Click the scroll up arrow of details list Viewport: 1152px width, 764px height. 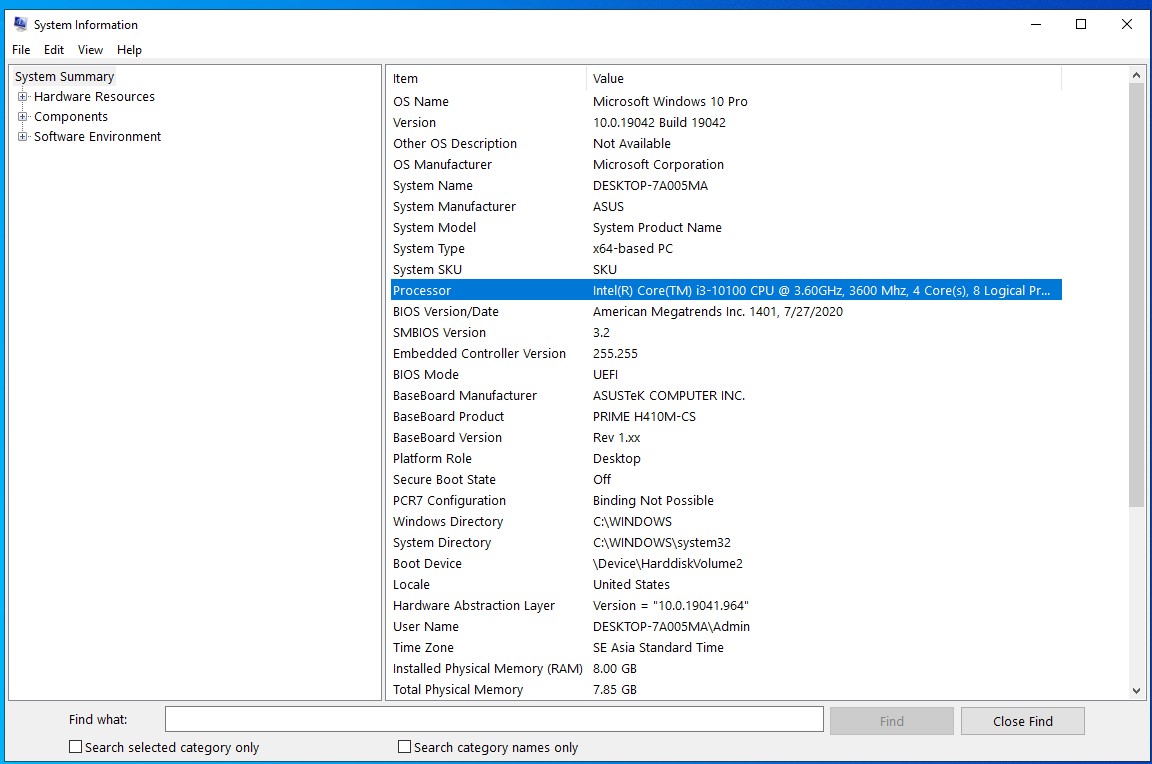(1136, 76)
